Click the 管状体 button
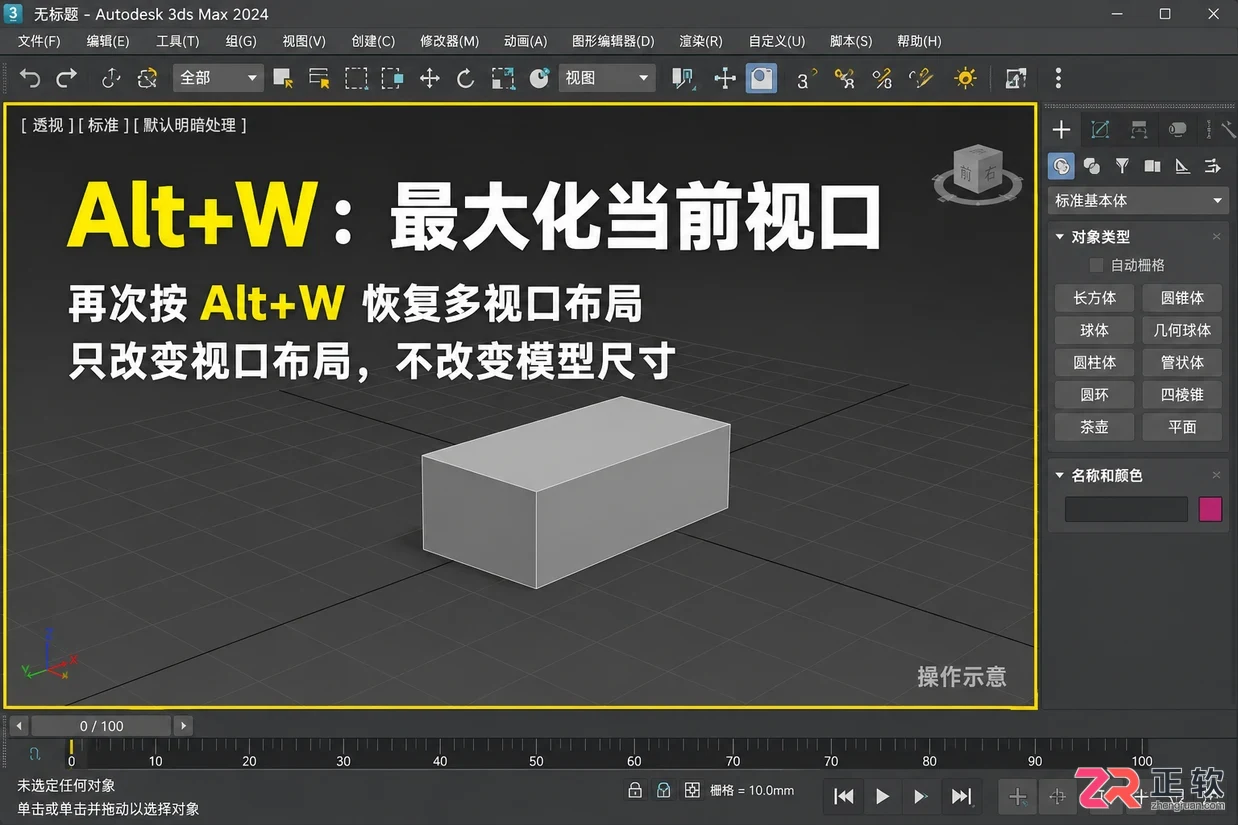This screenshot has height=825, width=1238. pyautogui.click(x=1182, y=362)
